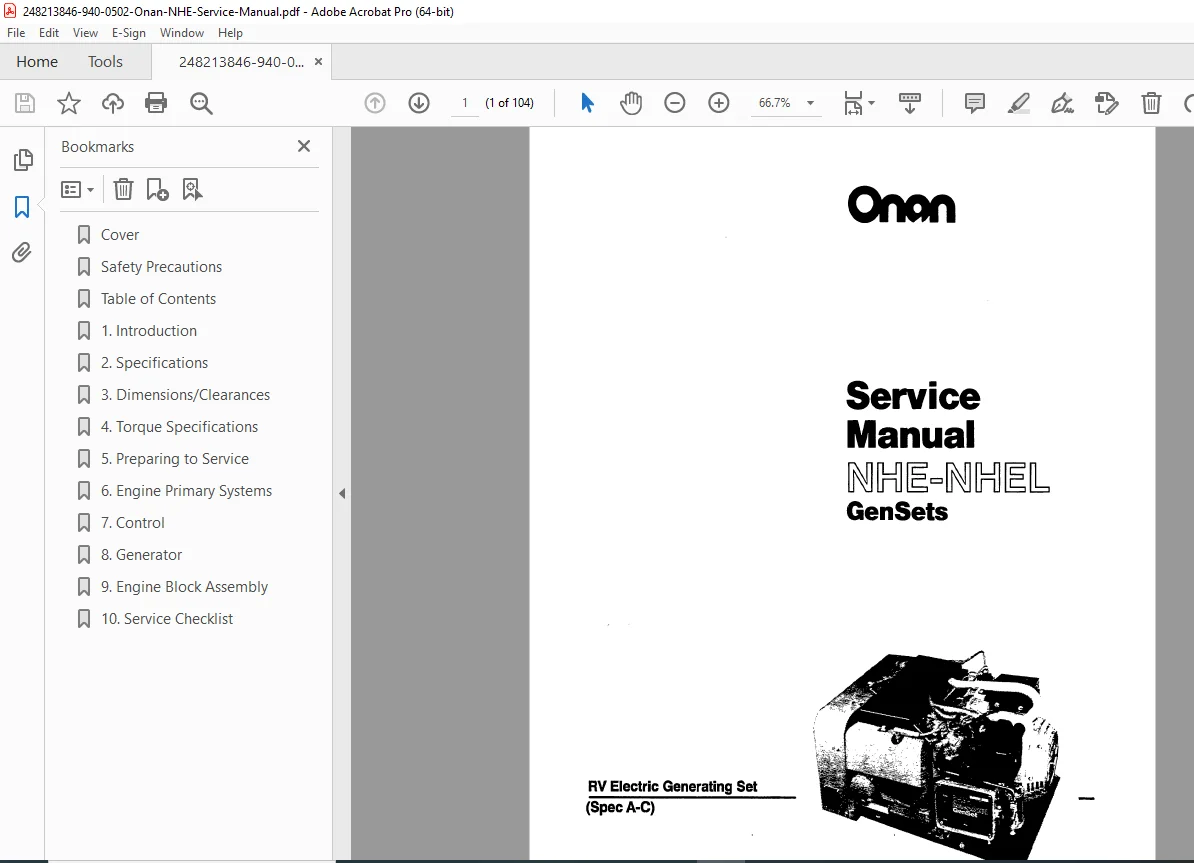This screenshot has width=1194, height=863.
Task: Open bookmark 9. Engine Block Assembly
Action: point(184,587)
